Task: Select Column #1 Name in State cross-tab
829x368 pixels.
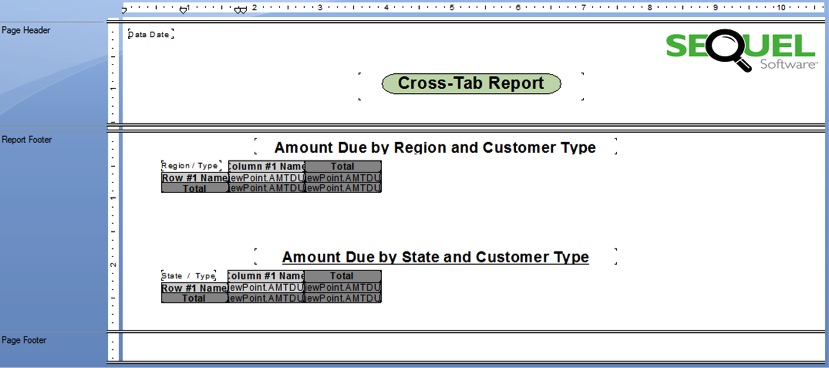Action: 266,276
